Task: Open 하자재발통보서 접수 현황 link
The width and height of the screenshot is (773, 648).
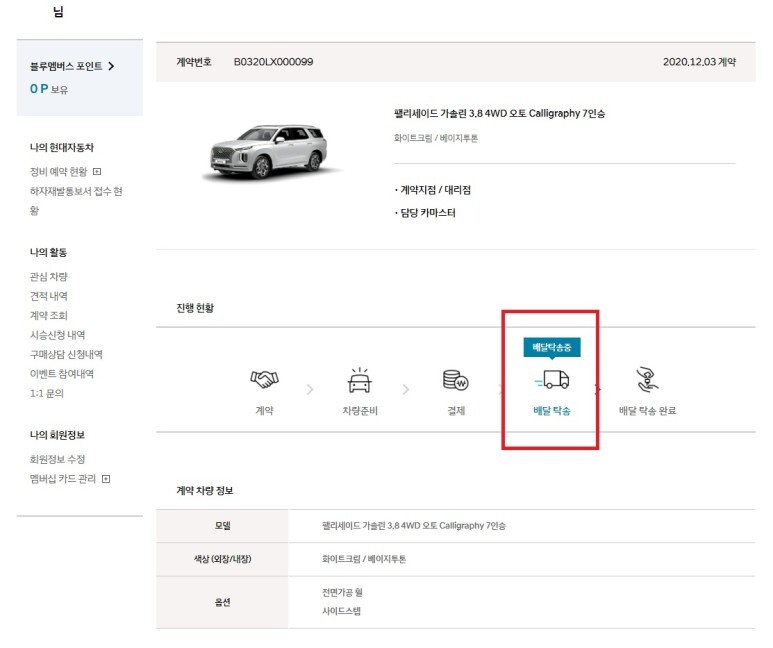Action: click(x=76, y=201)
